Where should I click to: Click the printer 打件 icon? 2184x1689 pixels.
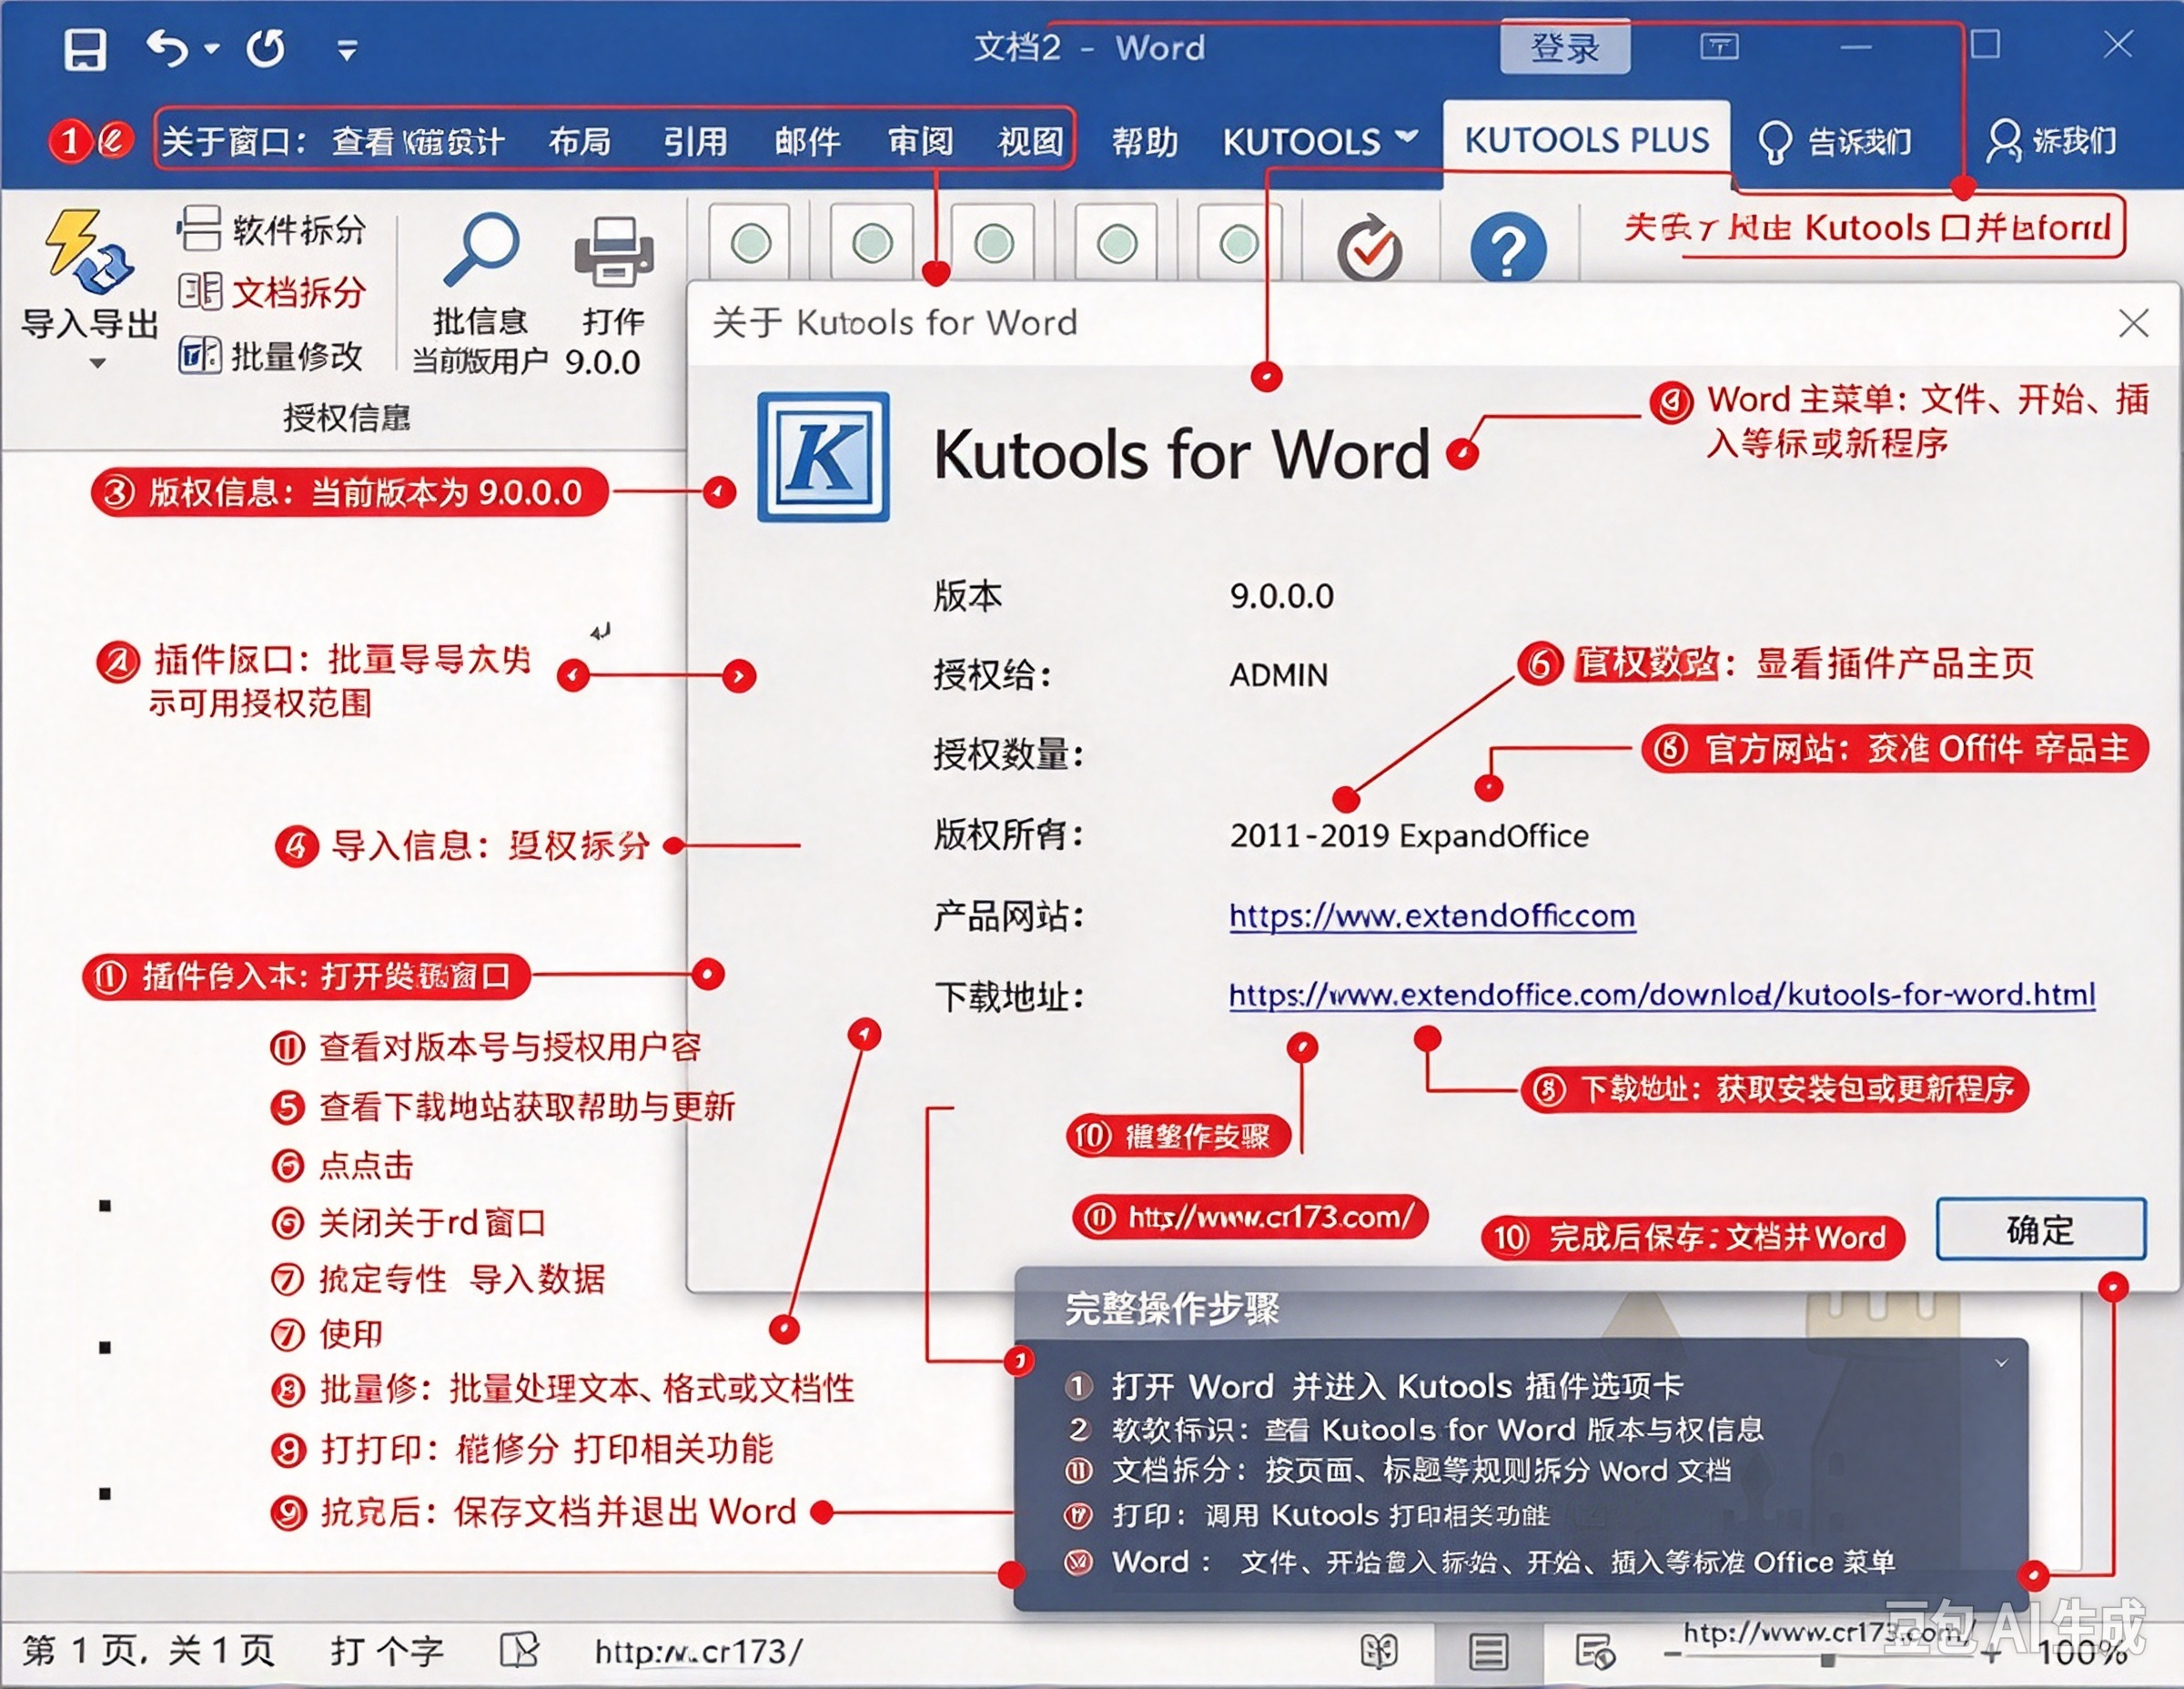pyautogui.click(x=614, y=251)
